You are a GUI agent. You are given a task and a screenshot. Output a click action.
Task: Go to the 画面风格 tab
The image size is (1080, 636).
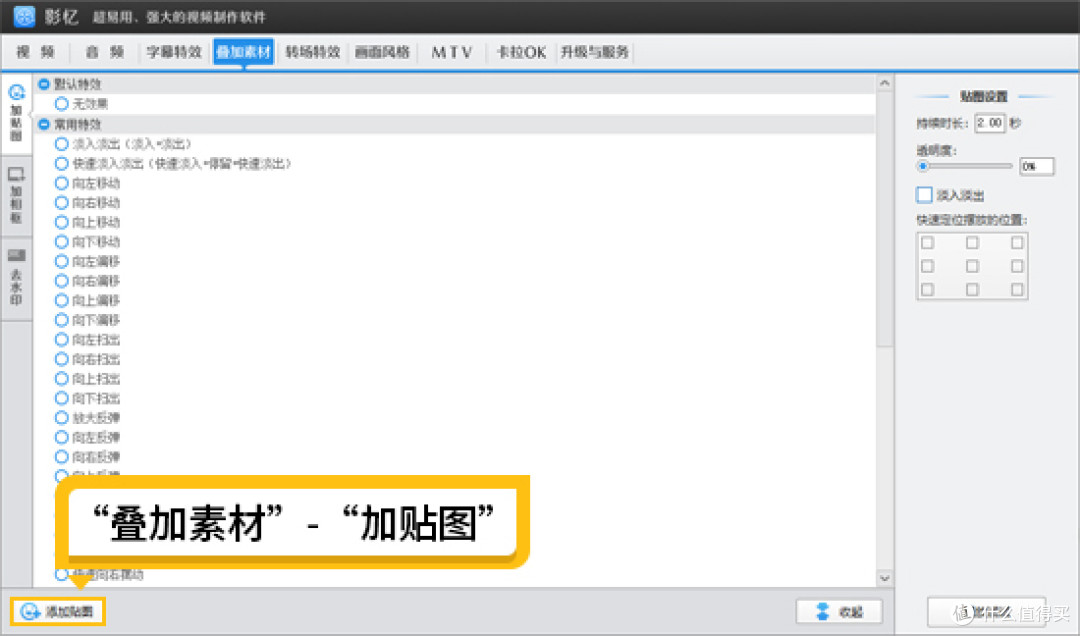point(382,52)
